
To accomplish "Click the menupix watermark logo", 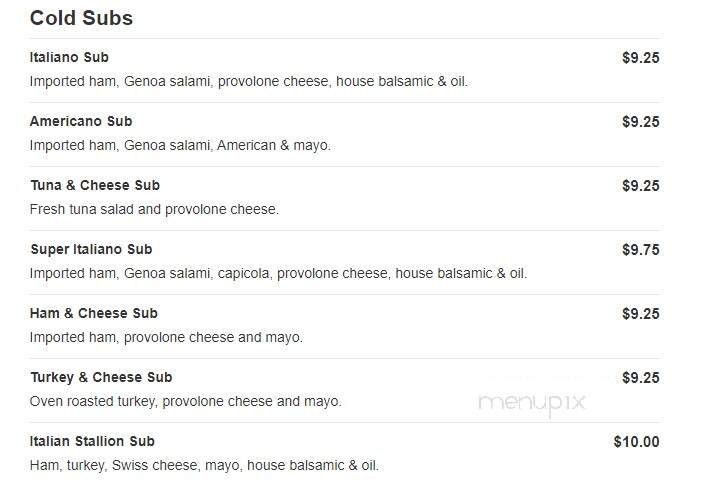I will click(x=532, y=403).
